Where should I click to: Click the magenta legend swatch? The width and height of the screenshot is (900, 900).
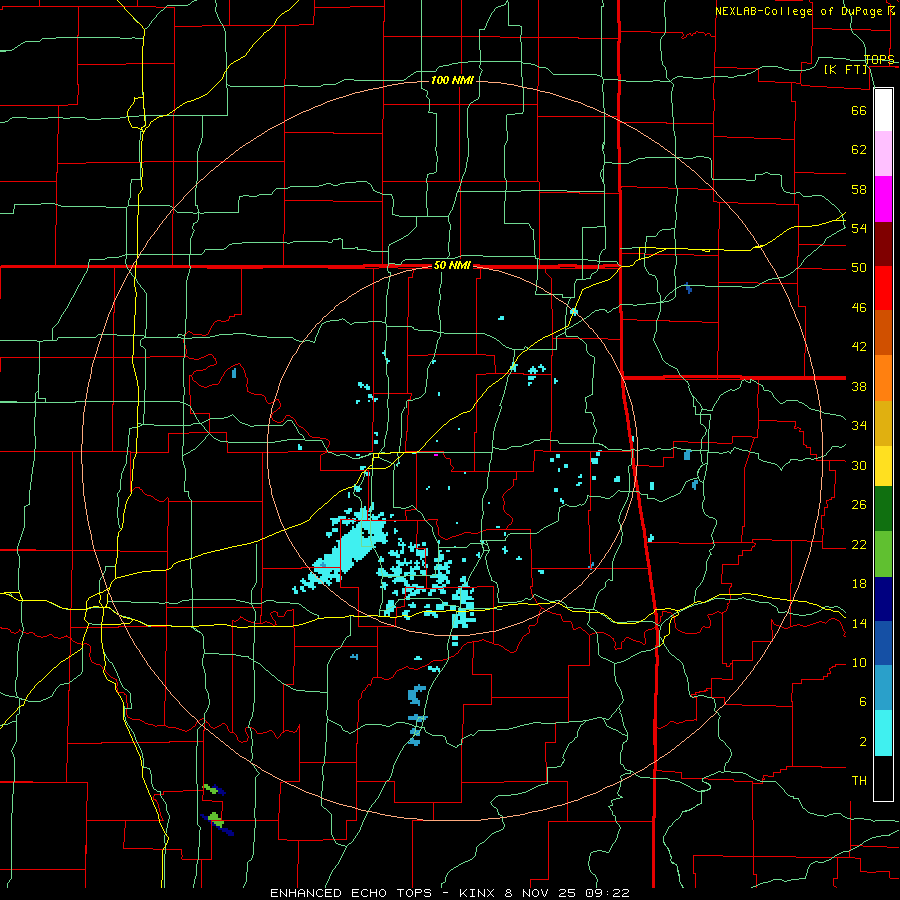[883, 199]
